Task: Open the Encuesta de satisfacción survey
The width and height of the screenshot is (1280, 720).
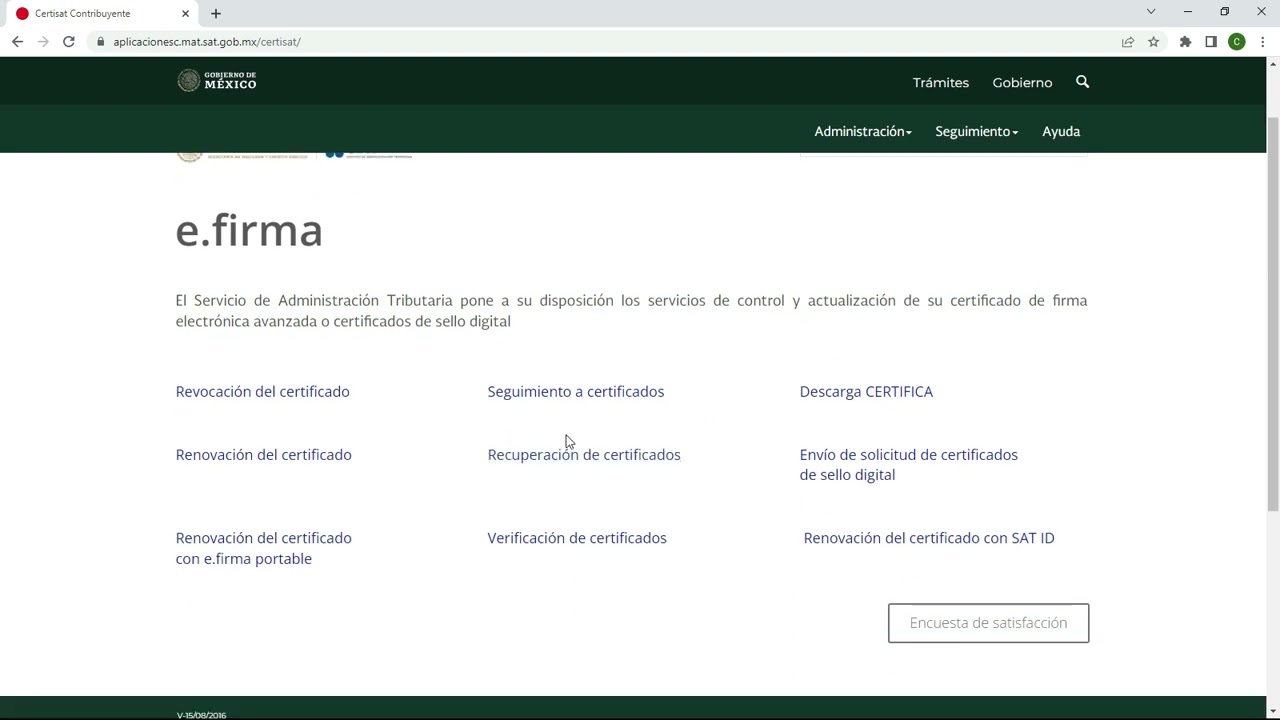Action: (x=988, y=622)
